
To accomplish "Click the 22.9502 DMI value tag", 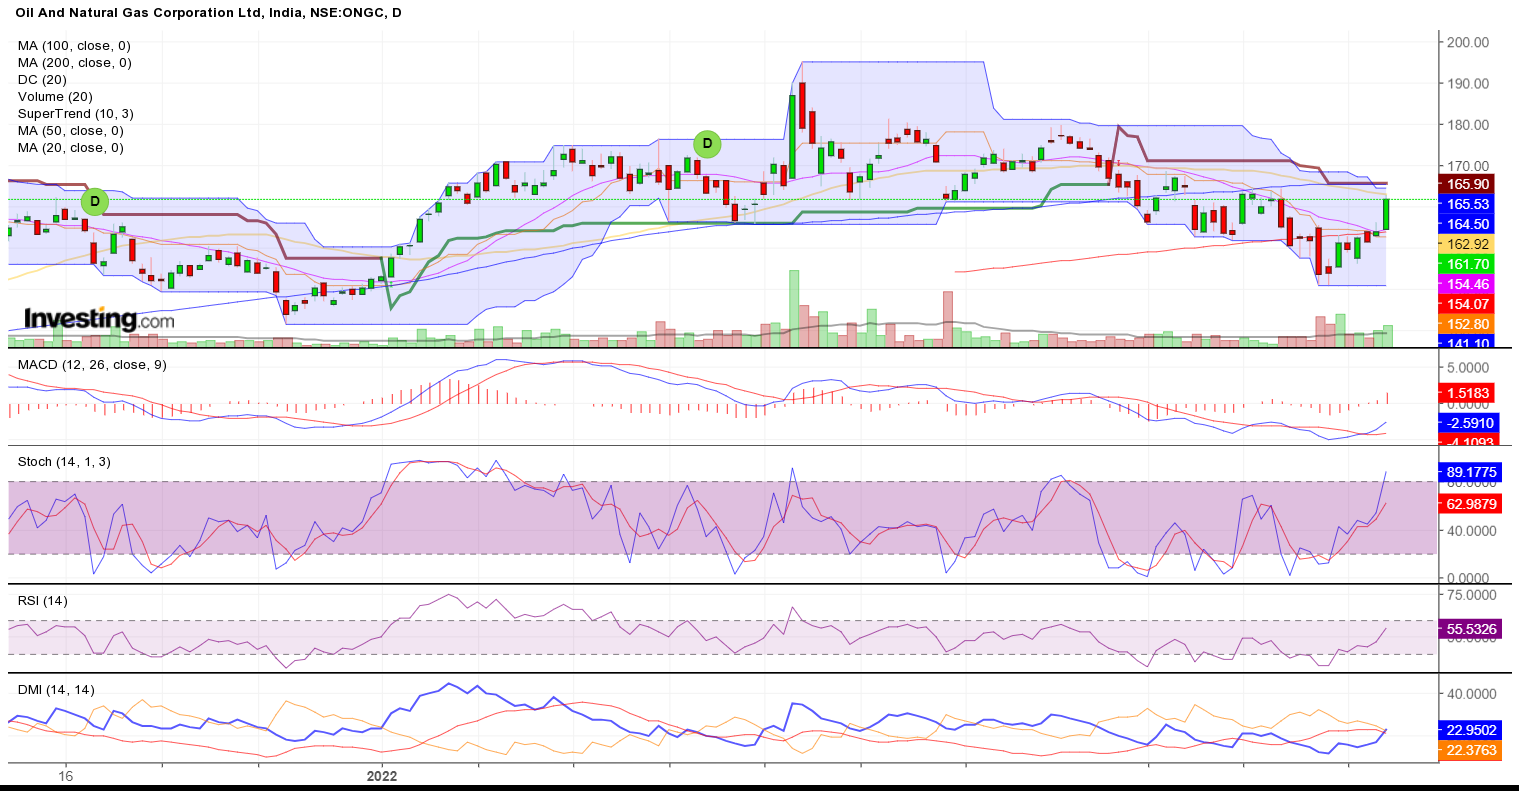I will tap(1470, 730).
